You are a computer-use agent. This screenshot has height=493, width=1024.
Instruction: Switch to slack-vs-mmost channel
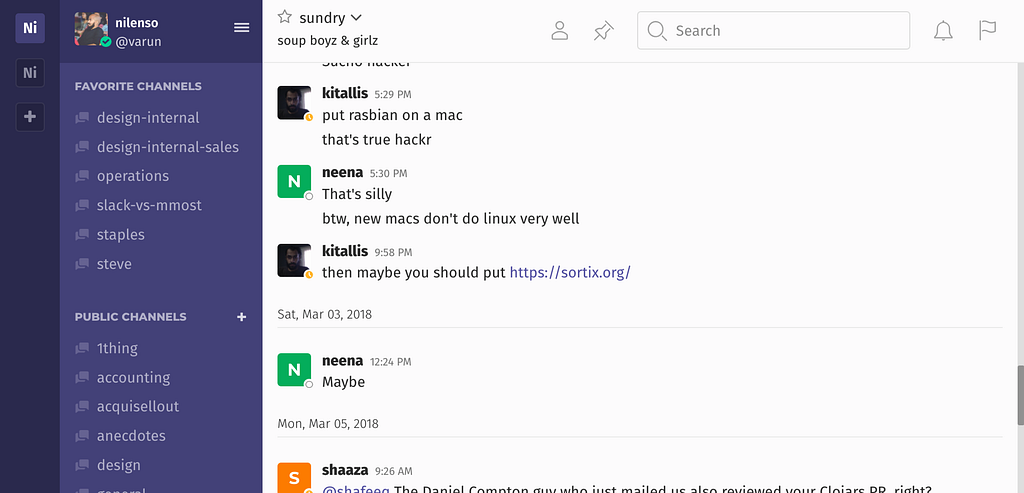149,205
